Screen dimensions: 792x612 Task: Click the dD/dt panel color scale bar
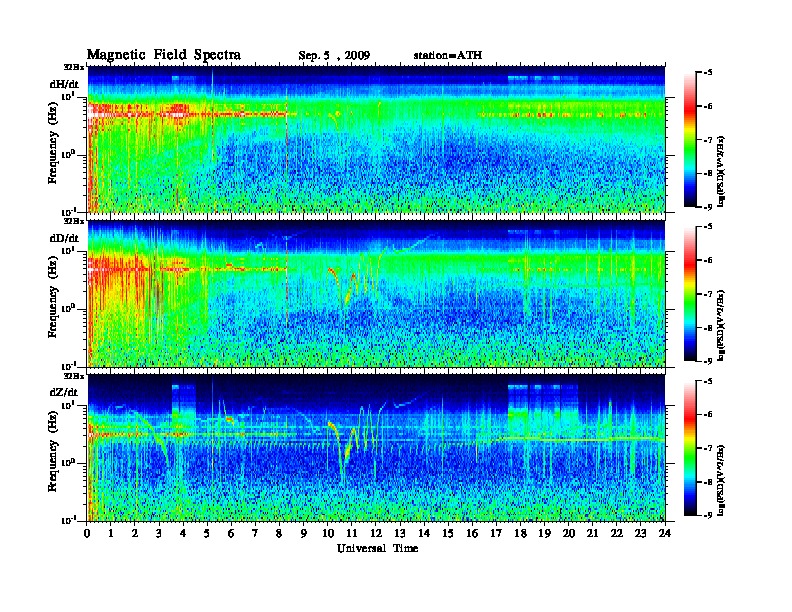pos(690,294)
